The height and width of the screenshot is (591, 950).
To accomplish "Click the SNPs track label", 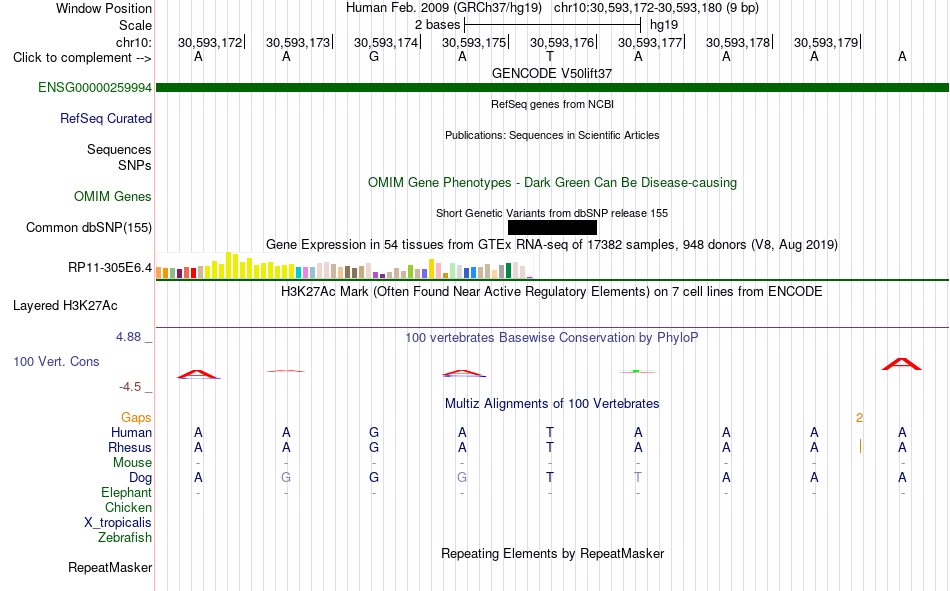I will pyautogui.click(x=135, y=165).
